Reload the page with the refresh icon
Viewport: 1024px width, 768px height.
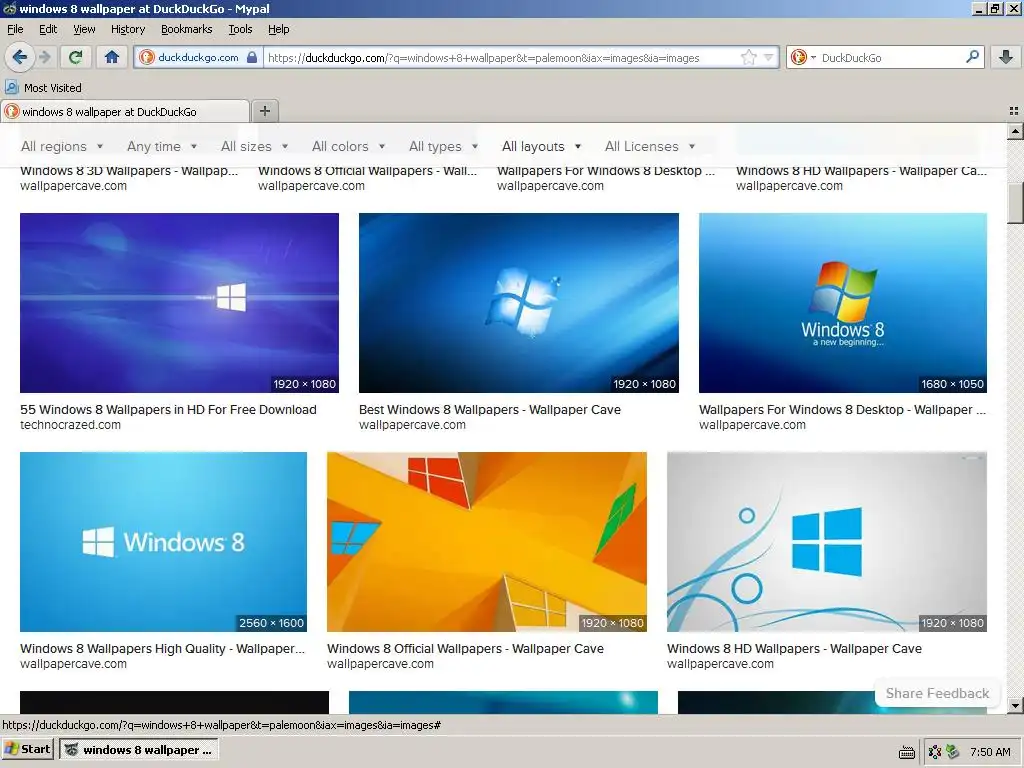pyautogui.click(x=75, y=57)
